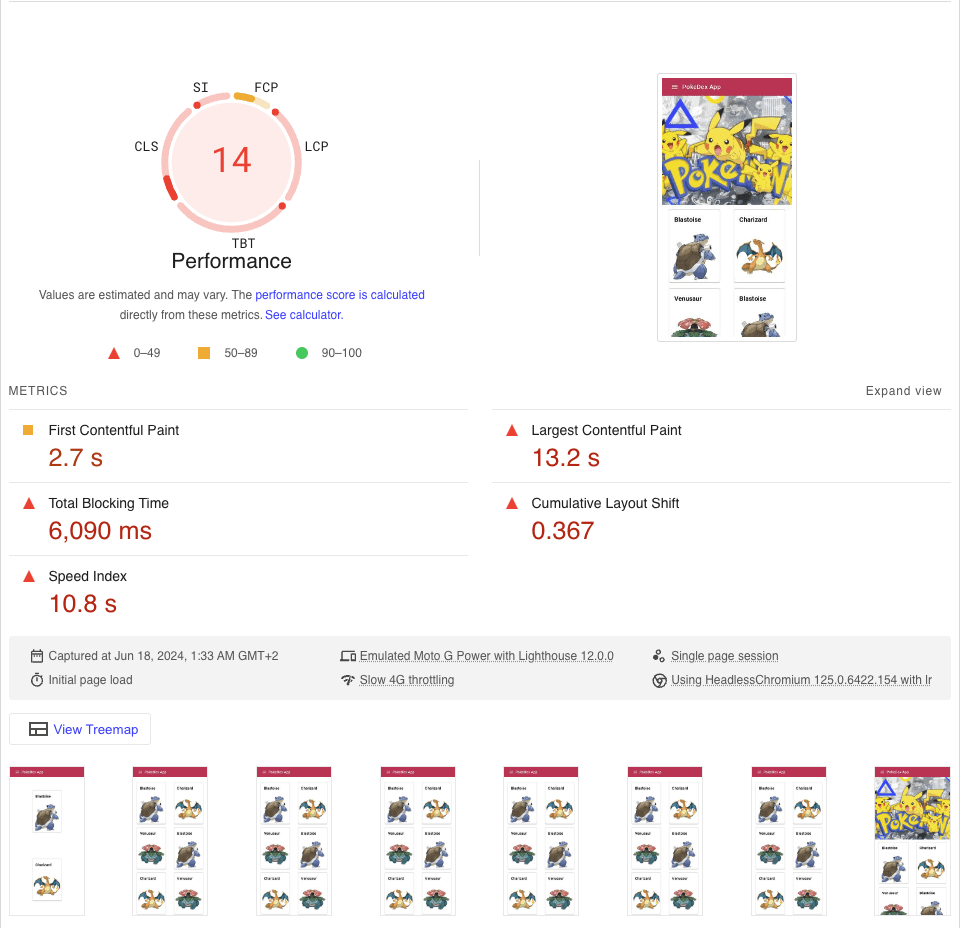Open the second filmstrip frame thumbnail
The image size is (960, 928).
pyautogui.click(x=170, y=841)
